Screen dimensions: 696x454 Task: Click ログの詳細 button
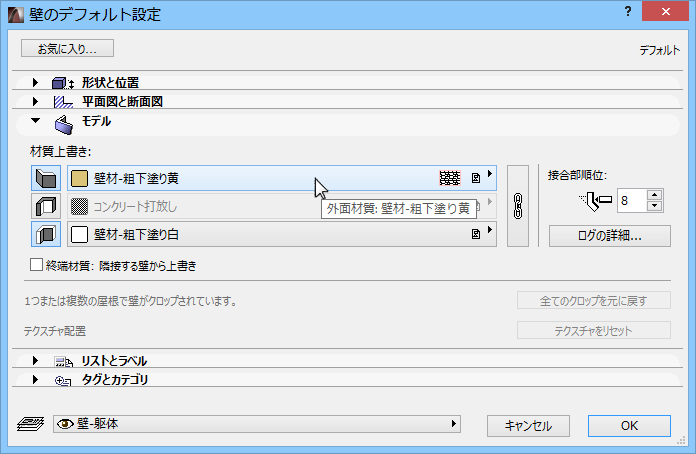pyautogui.click(x=609, y=236)
